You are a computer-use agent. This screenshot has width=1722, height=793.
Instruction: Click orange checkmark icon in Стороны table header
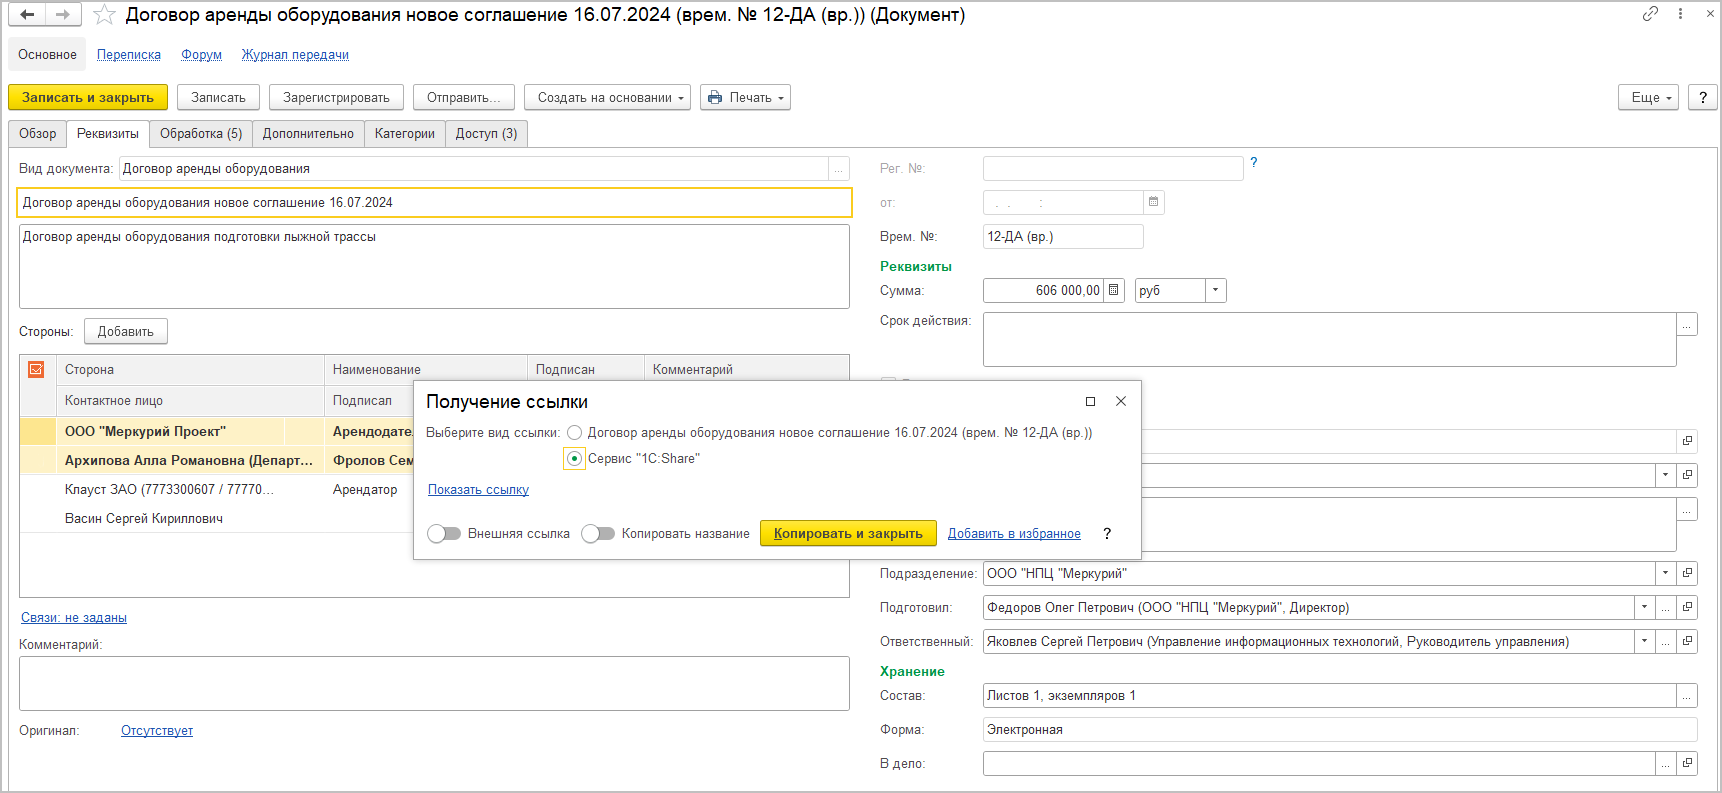36,369
